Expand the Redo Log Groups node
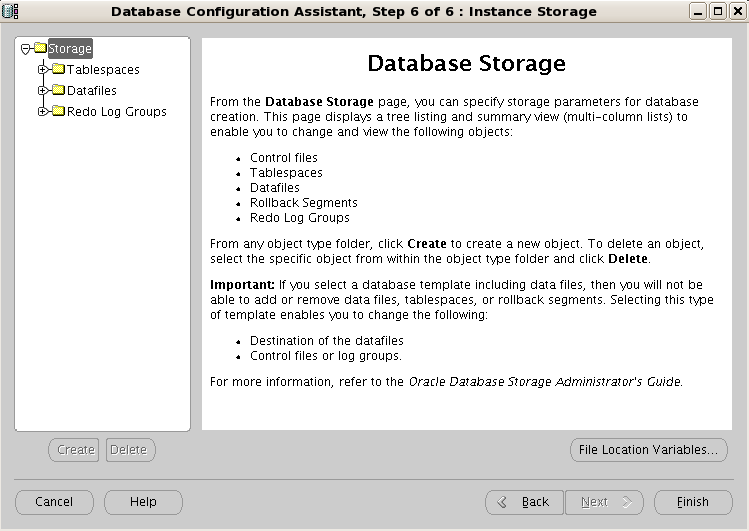This screenshot has width=749, height=531. 43,112
